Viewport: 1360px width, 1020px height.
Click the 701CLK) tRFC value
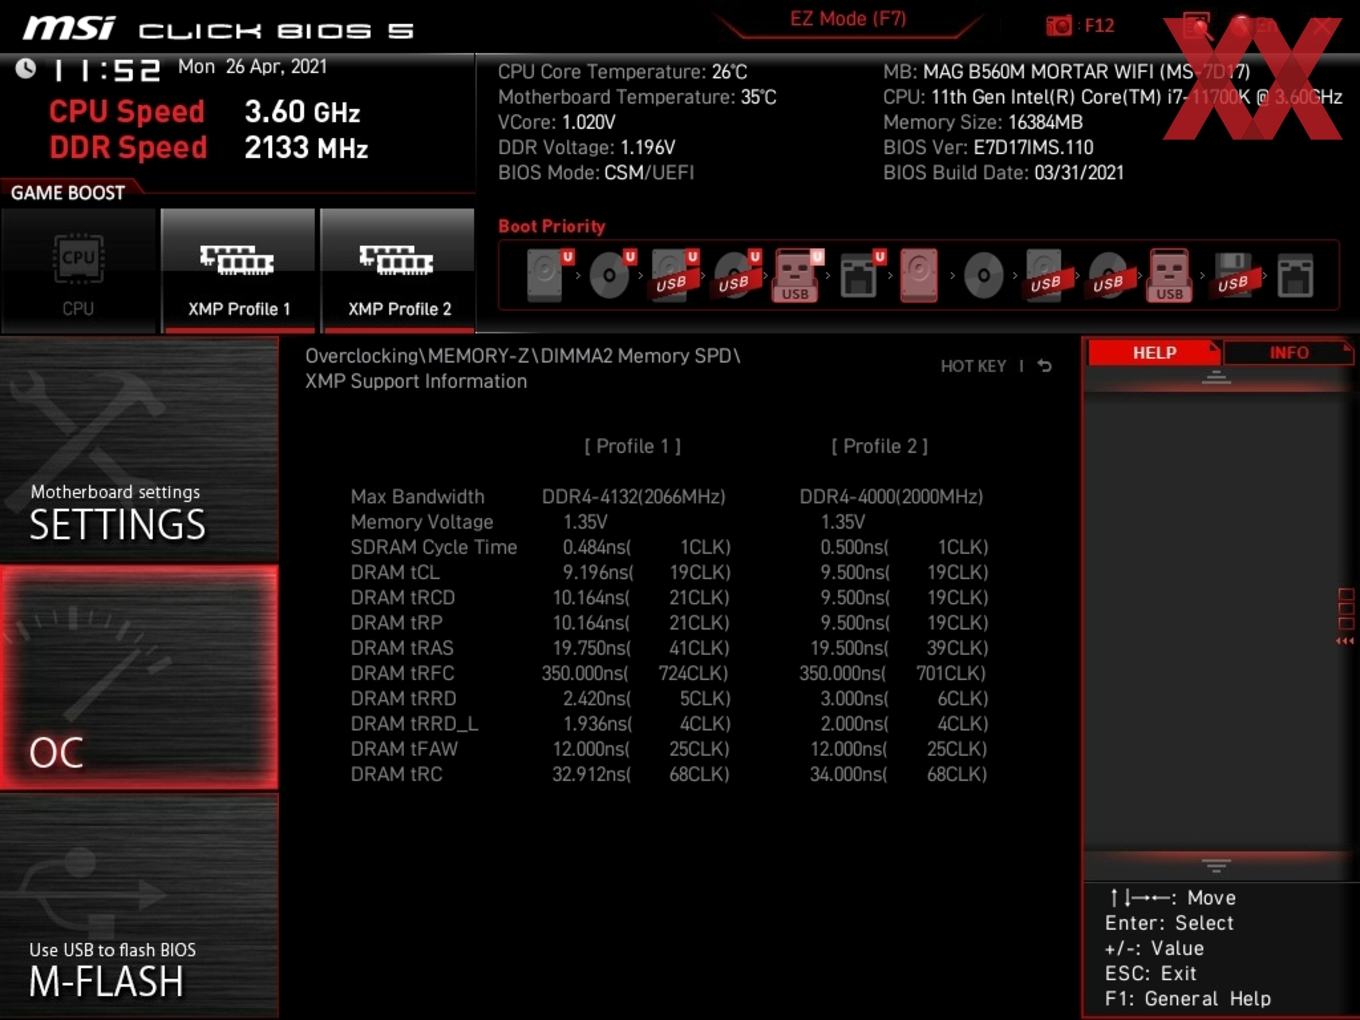(x=951, y=673)
